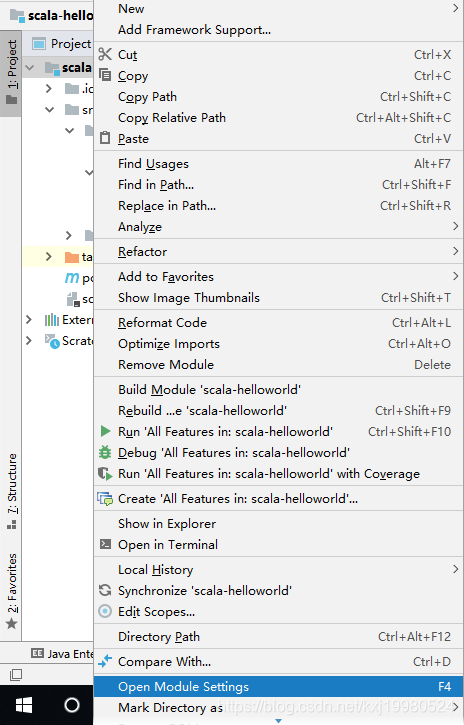
Task: Select Rebuild 'scala-helloworld' entry
Action: tap(279, 410)
